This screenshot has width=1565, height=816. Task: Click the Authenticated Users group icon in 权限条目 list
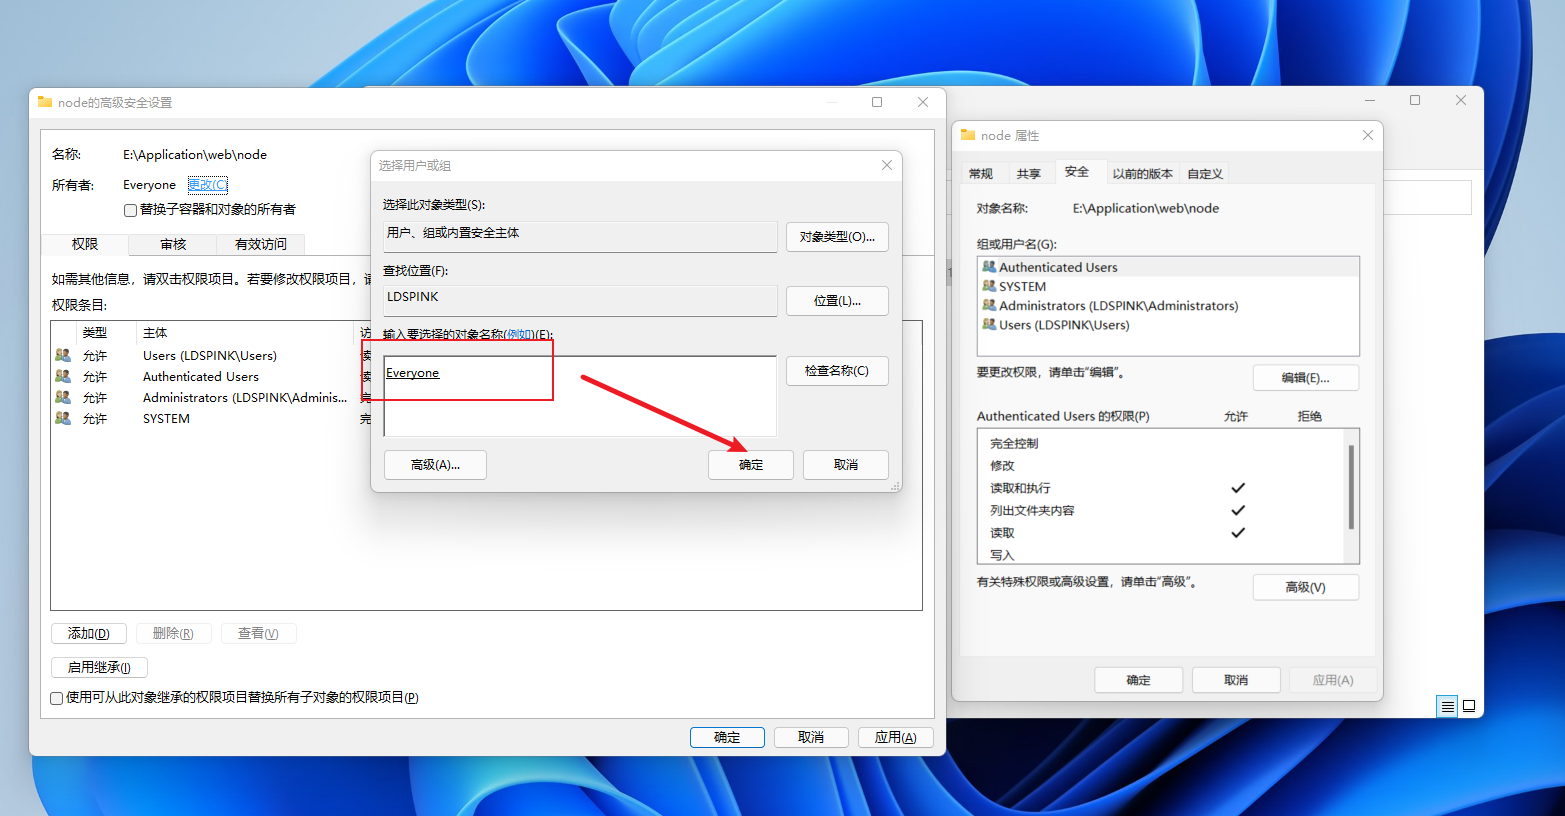click(61, 376)
